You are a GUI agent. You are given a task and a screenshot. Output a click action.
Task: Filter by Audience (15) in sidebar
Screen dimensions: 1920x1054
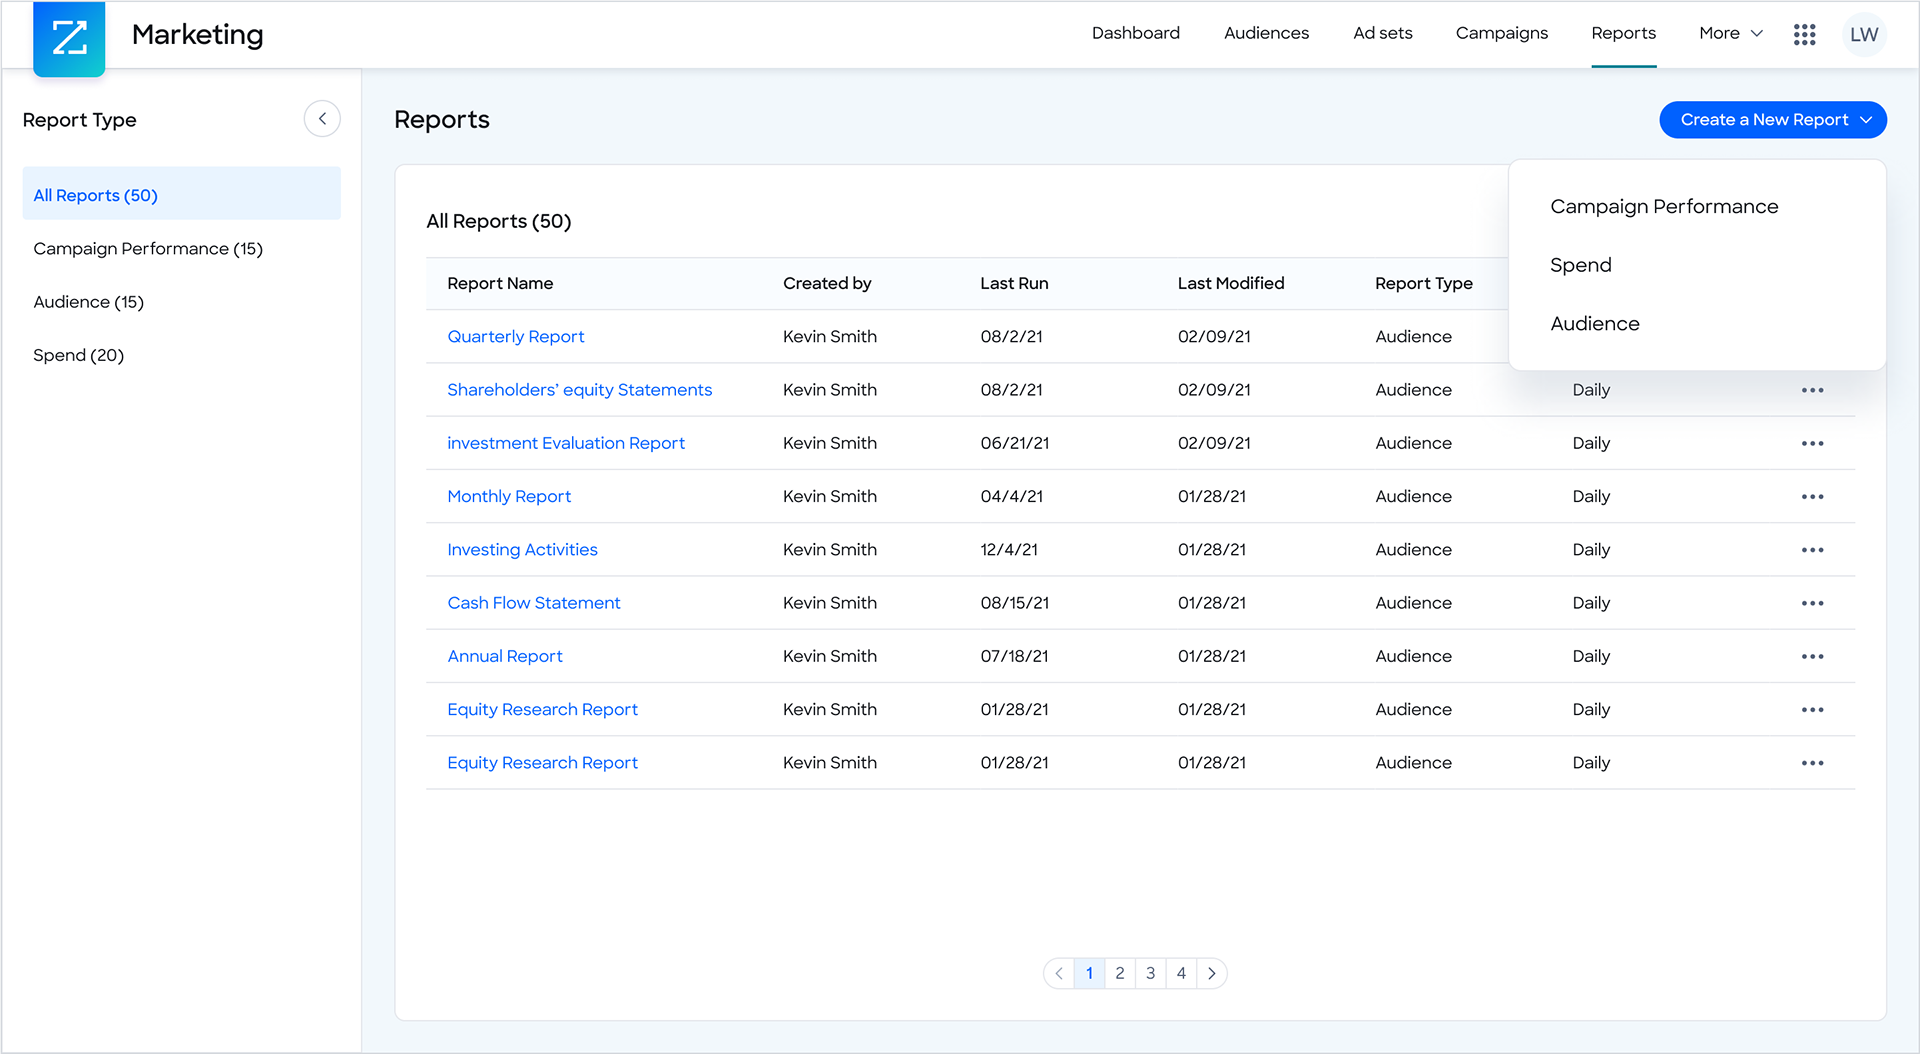(x=88, y=302)
